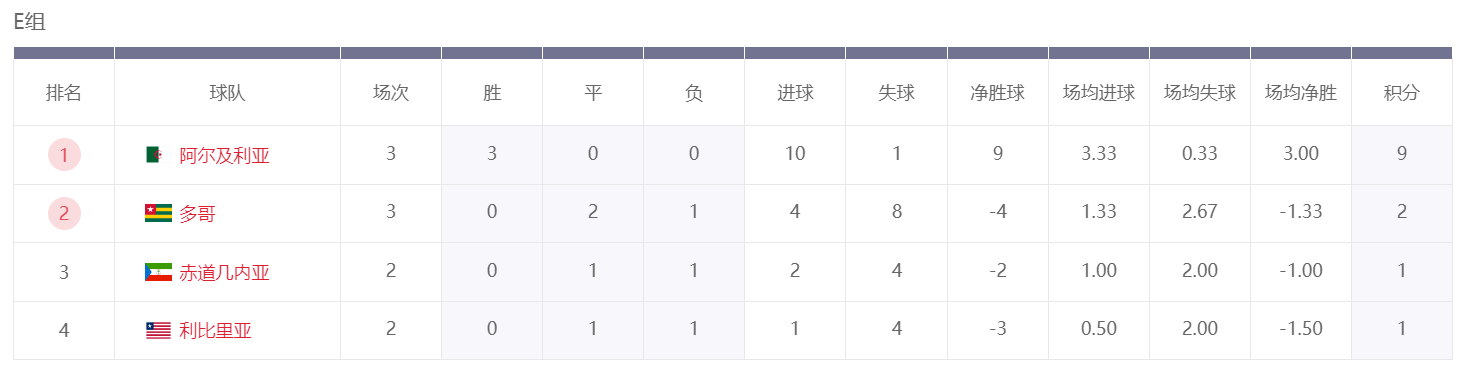Viewport: 1466px width, 368px height.
Task: Open the 阿尔及利亚 team link
Action: [225, 155]
